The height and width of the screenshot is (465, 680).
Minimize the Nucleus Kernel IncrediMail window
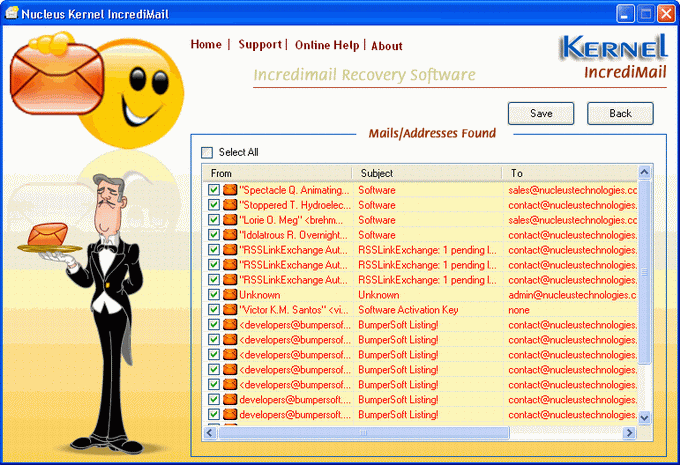[624, 14]
